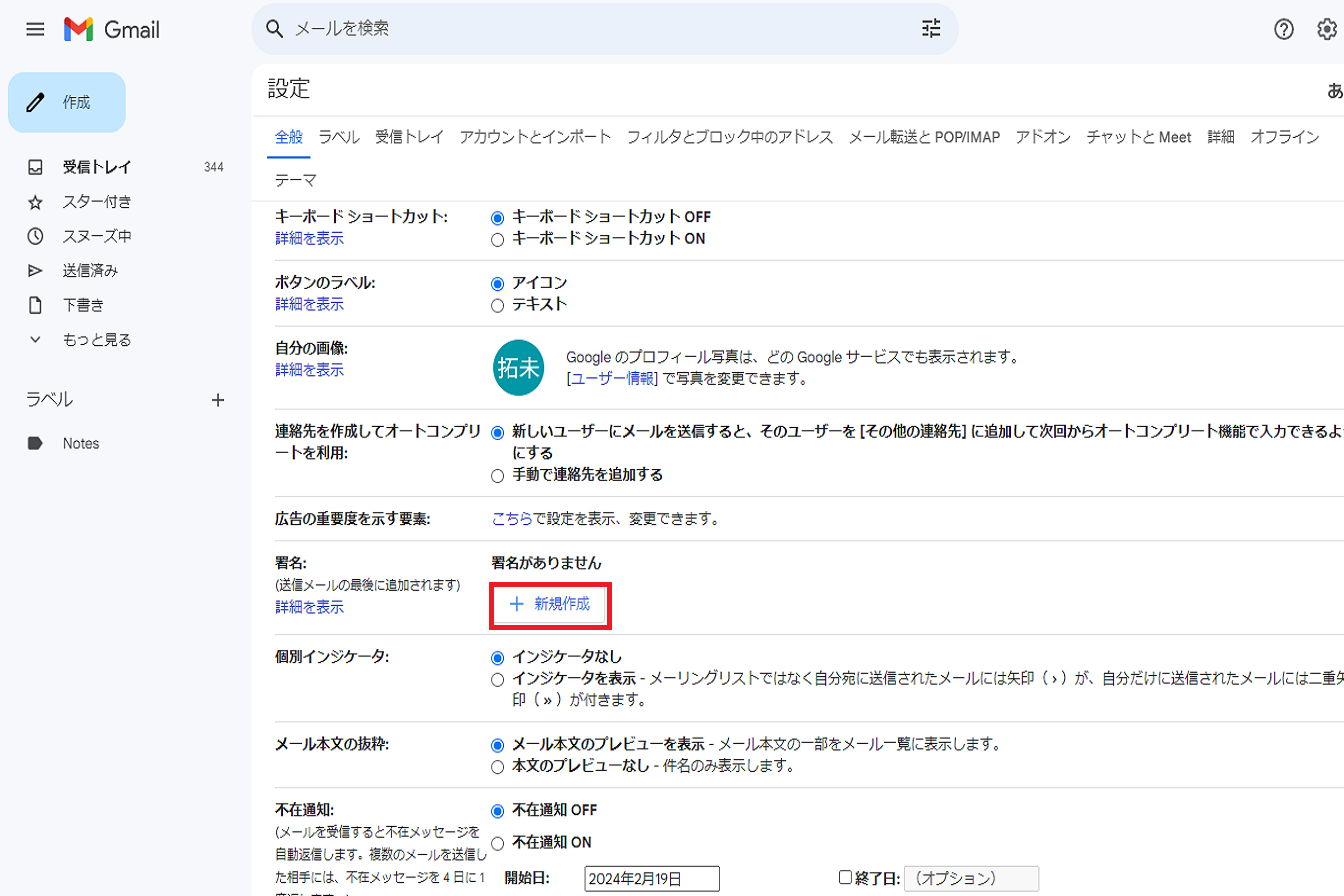Image resolution: width=1344 pixels, height=896 pixels.
Task: Open the main menu hamburger icon
Action: pos(35,30)
